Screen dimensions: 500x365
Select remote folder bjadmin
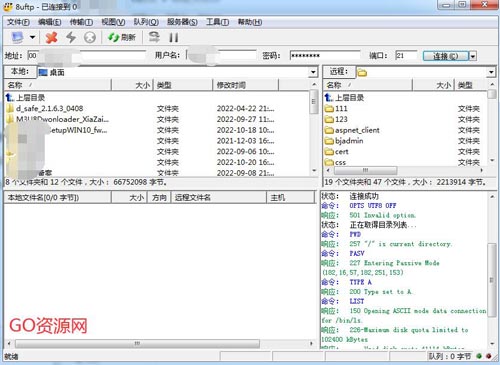[x=344, y=141]
